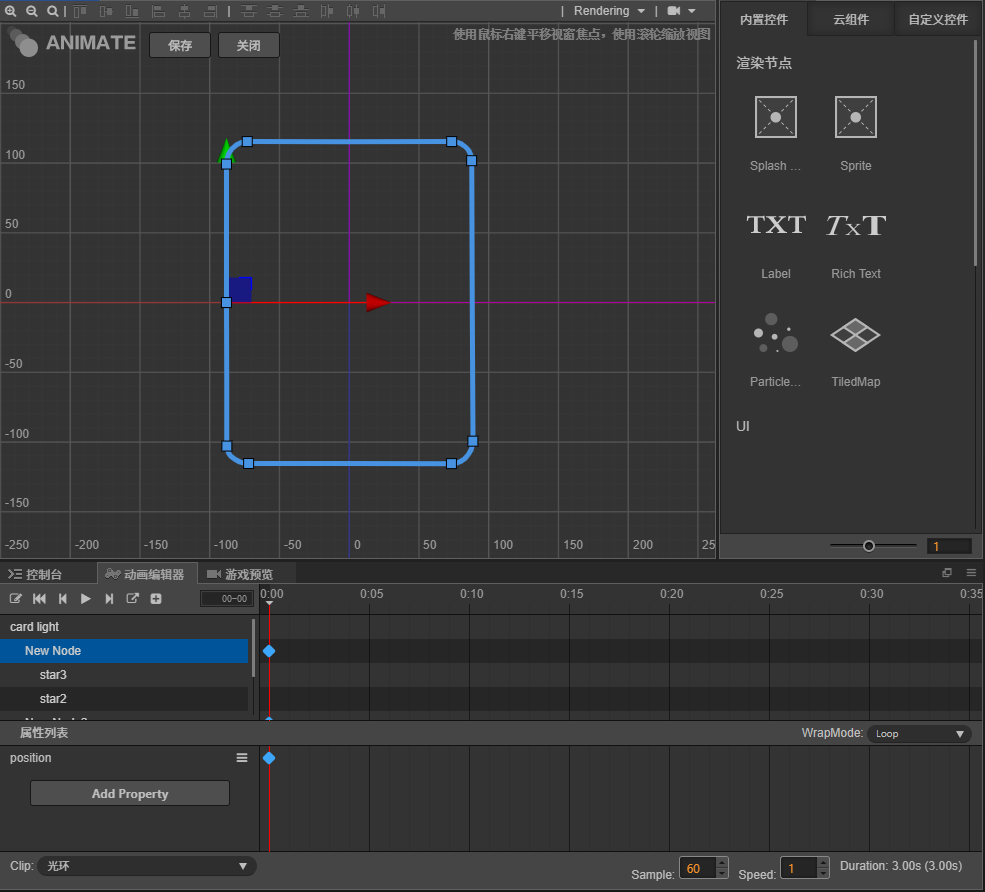Select the Rich Text node icon
The image size is (985, 892).
pos(855,226)
